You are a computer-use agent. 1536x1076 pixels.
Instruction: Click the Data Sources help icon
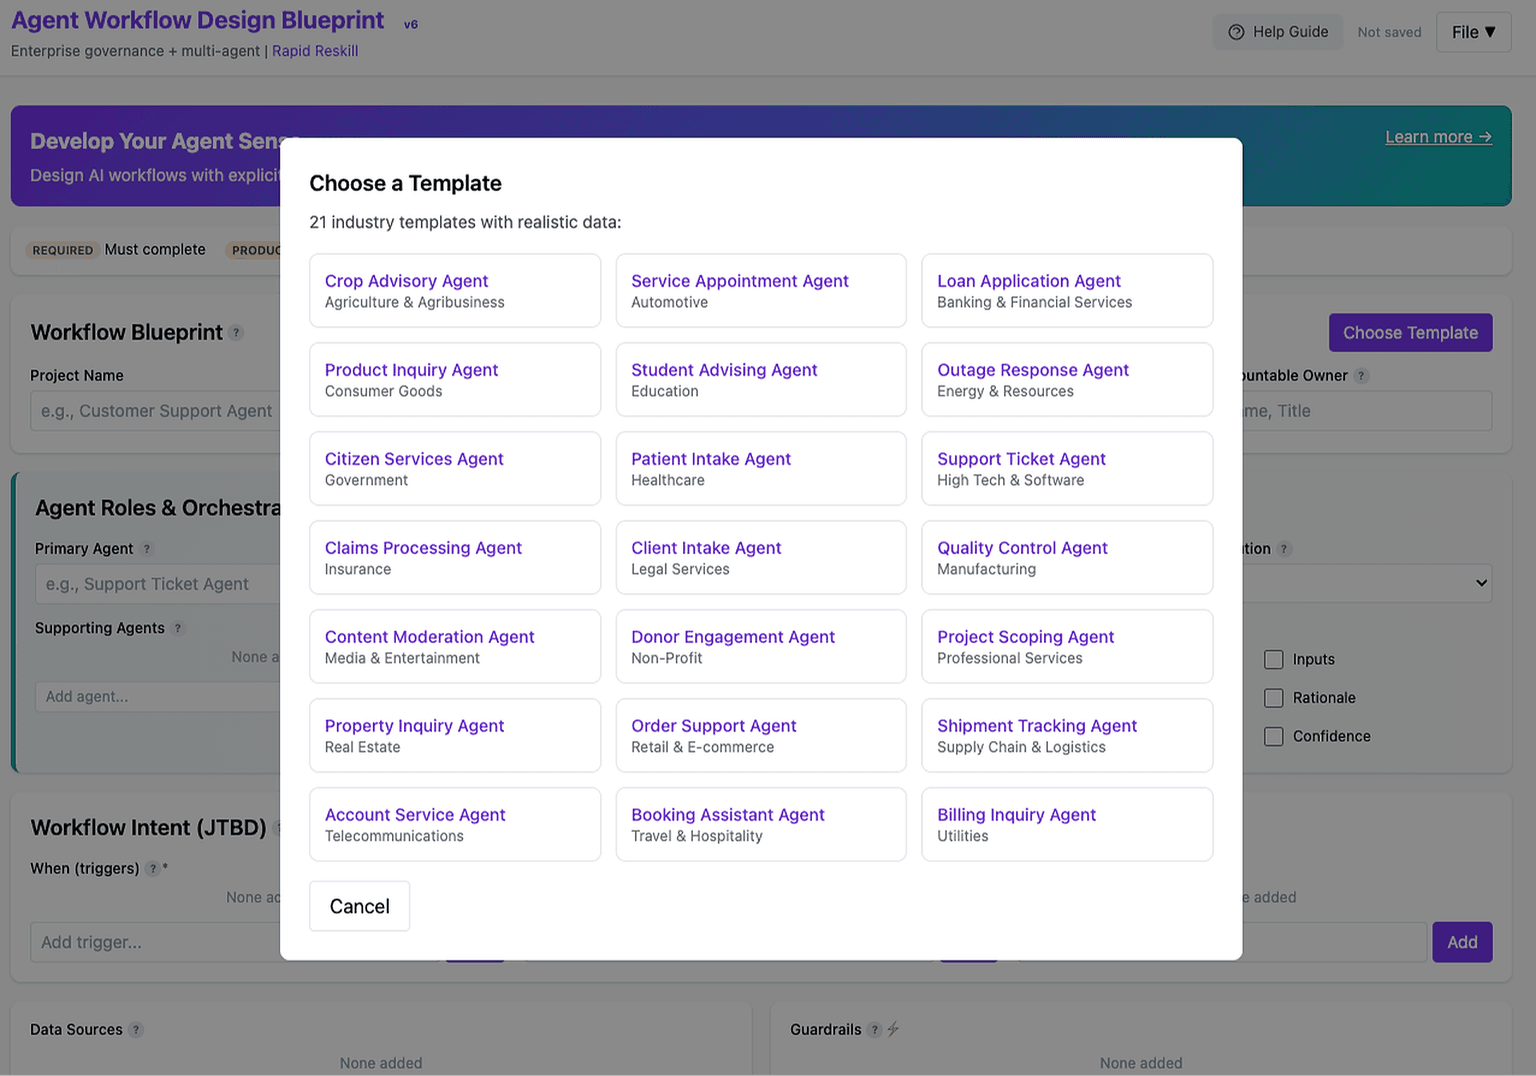pyautogui.click(x=138, y=1029)
